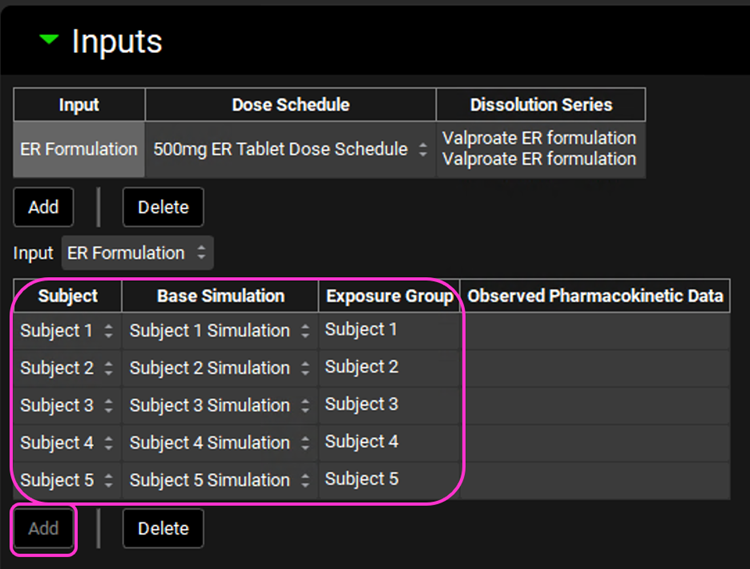Open the Input ER Formulation selector
Image resolution: width=750 pixels, height=569 pixels.
138,253
